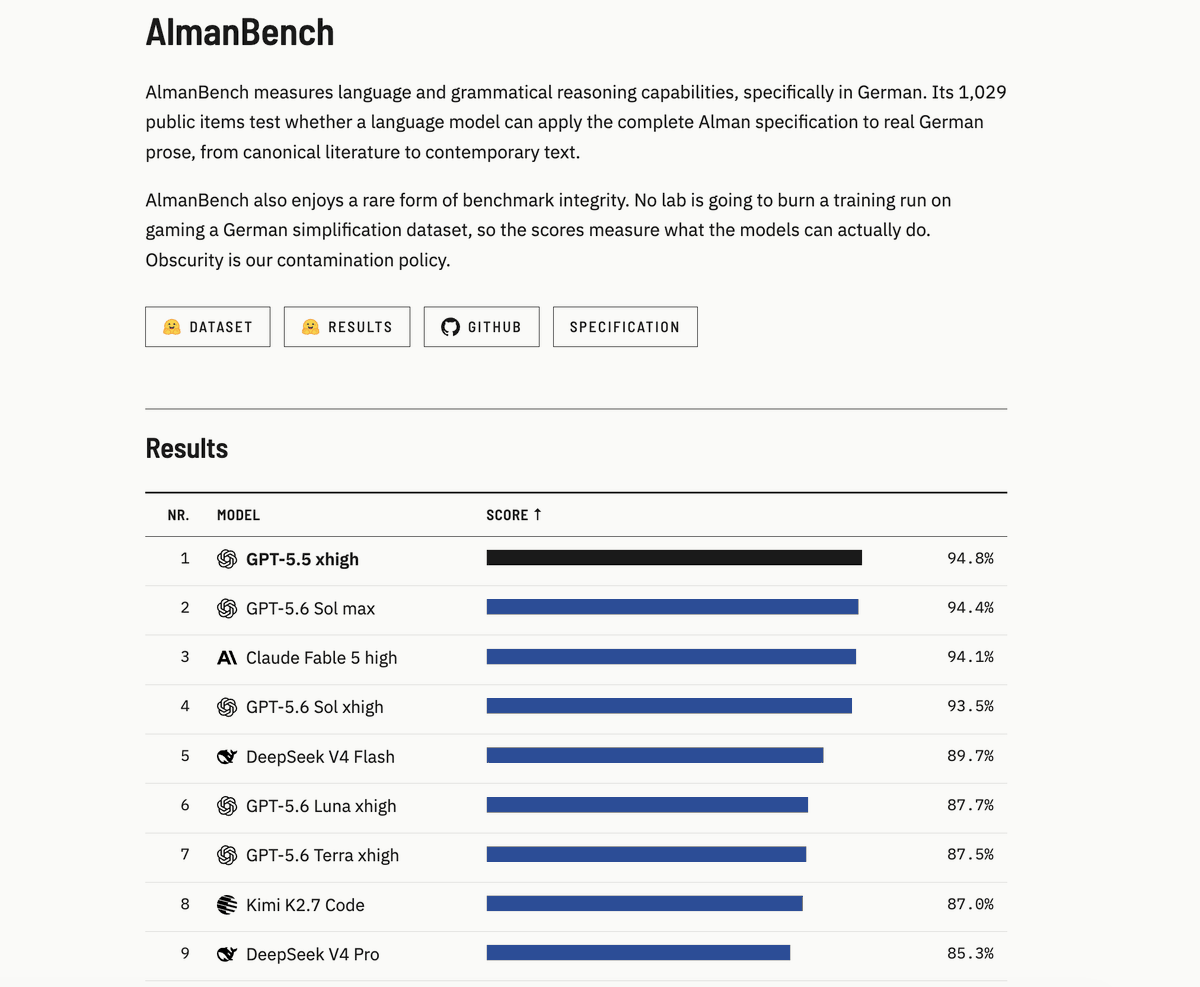
Task: Click the DeepSeek icon beside V4 Pro
Action: (x=227, y=954)
